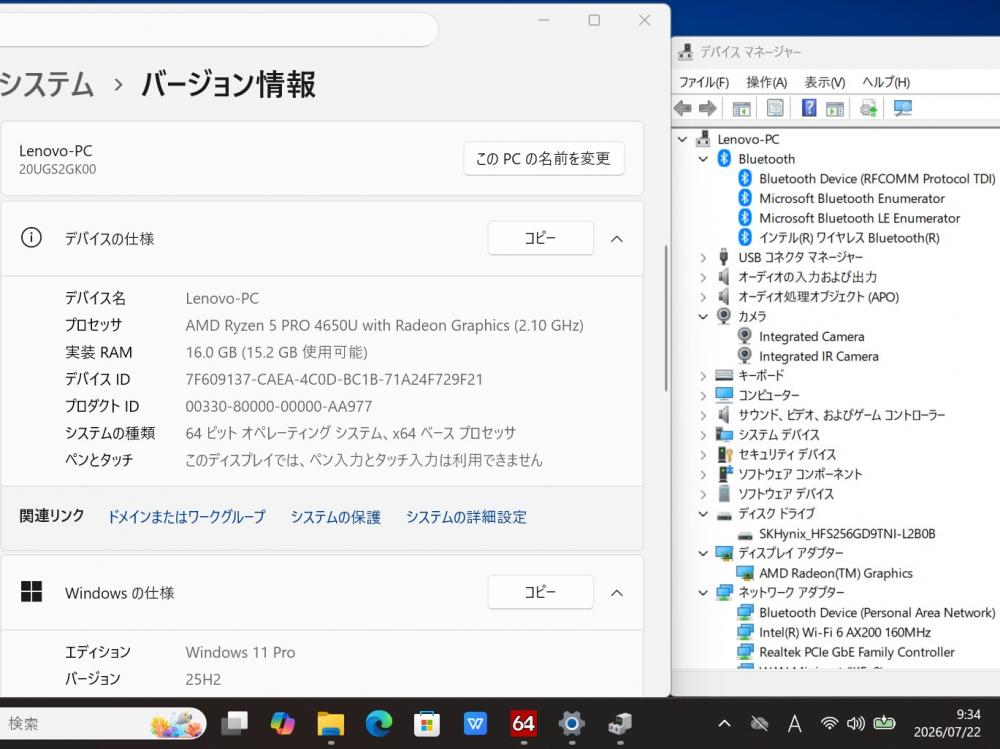Copy device specifications with コピー button

[x=541, y=238]
